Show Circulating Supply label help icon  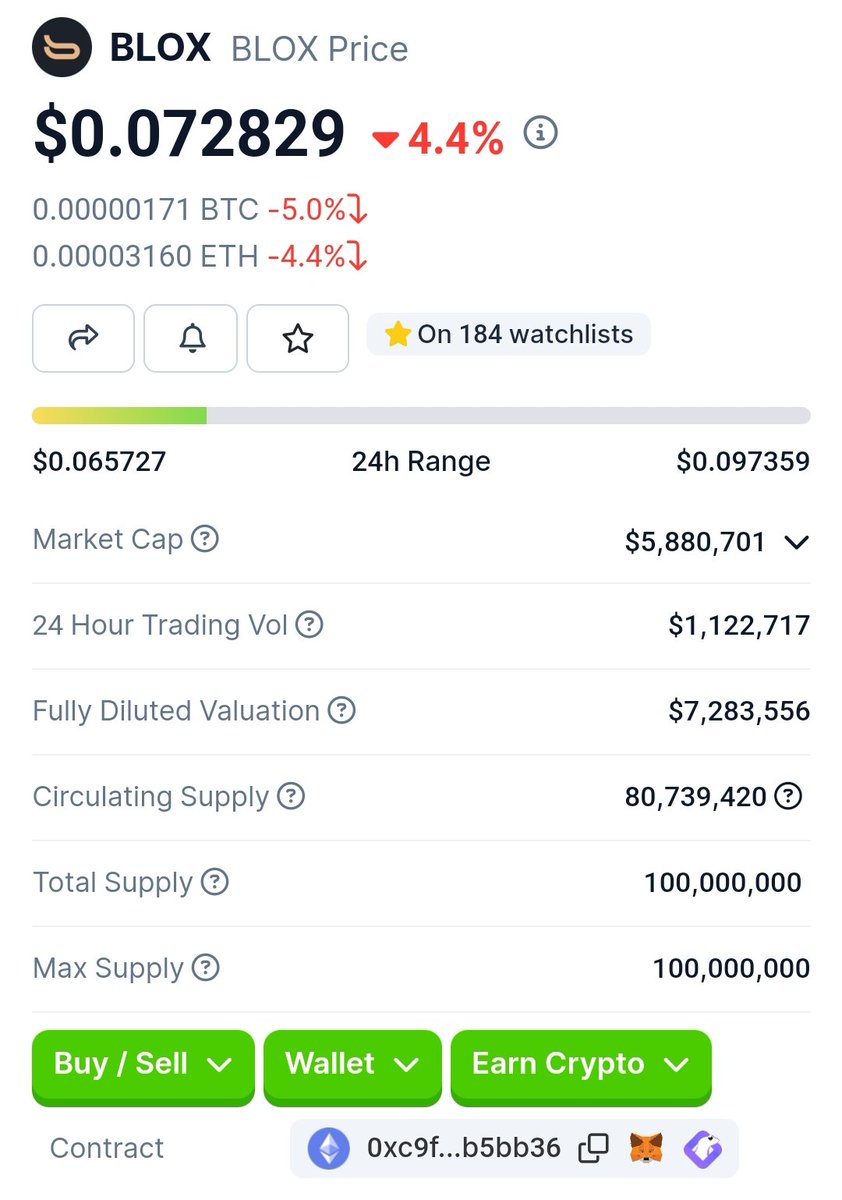[x=291, y=797]
